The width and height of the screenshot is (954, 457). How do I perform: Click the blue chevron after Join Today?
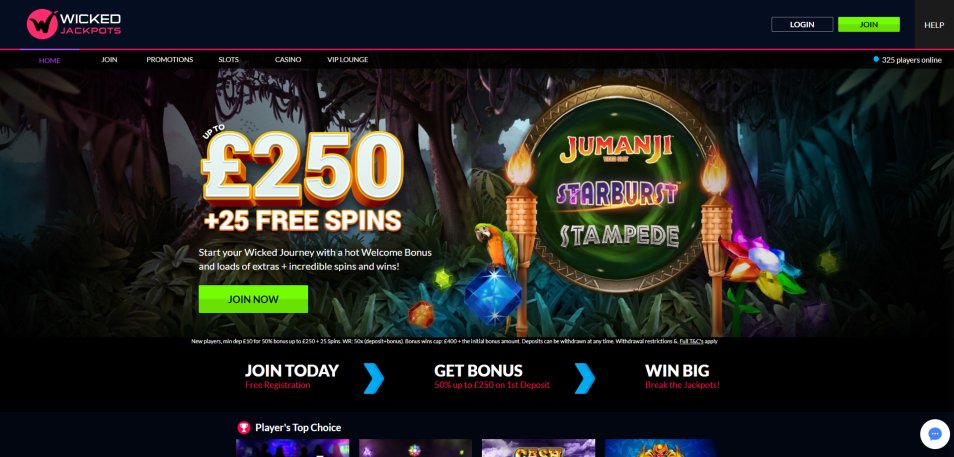[x=374, y=378]
